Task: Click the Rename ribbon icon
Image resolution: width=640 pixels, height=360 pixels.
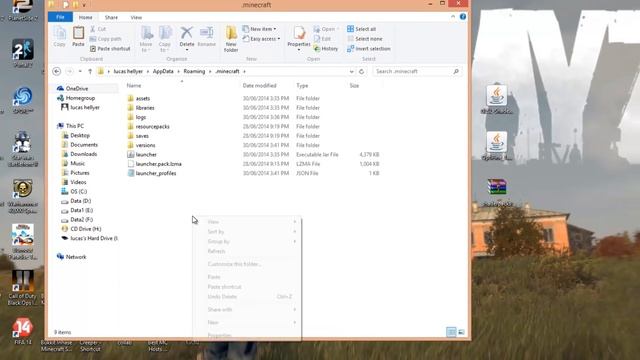Action: click(207, 36)
